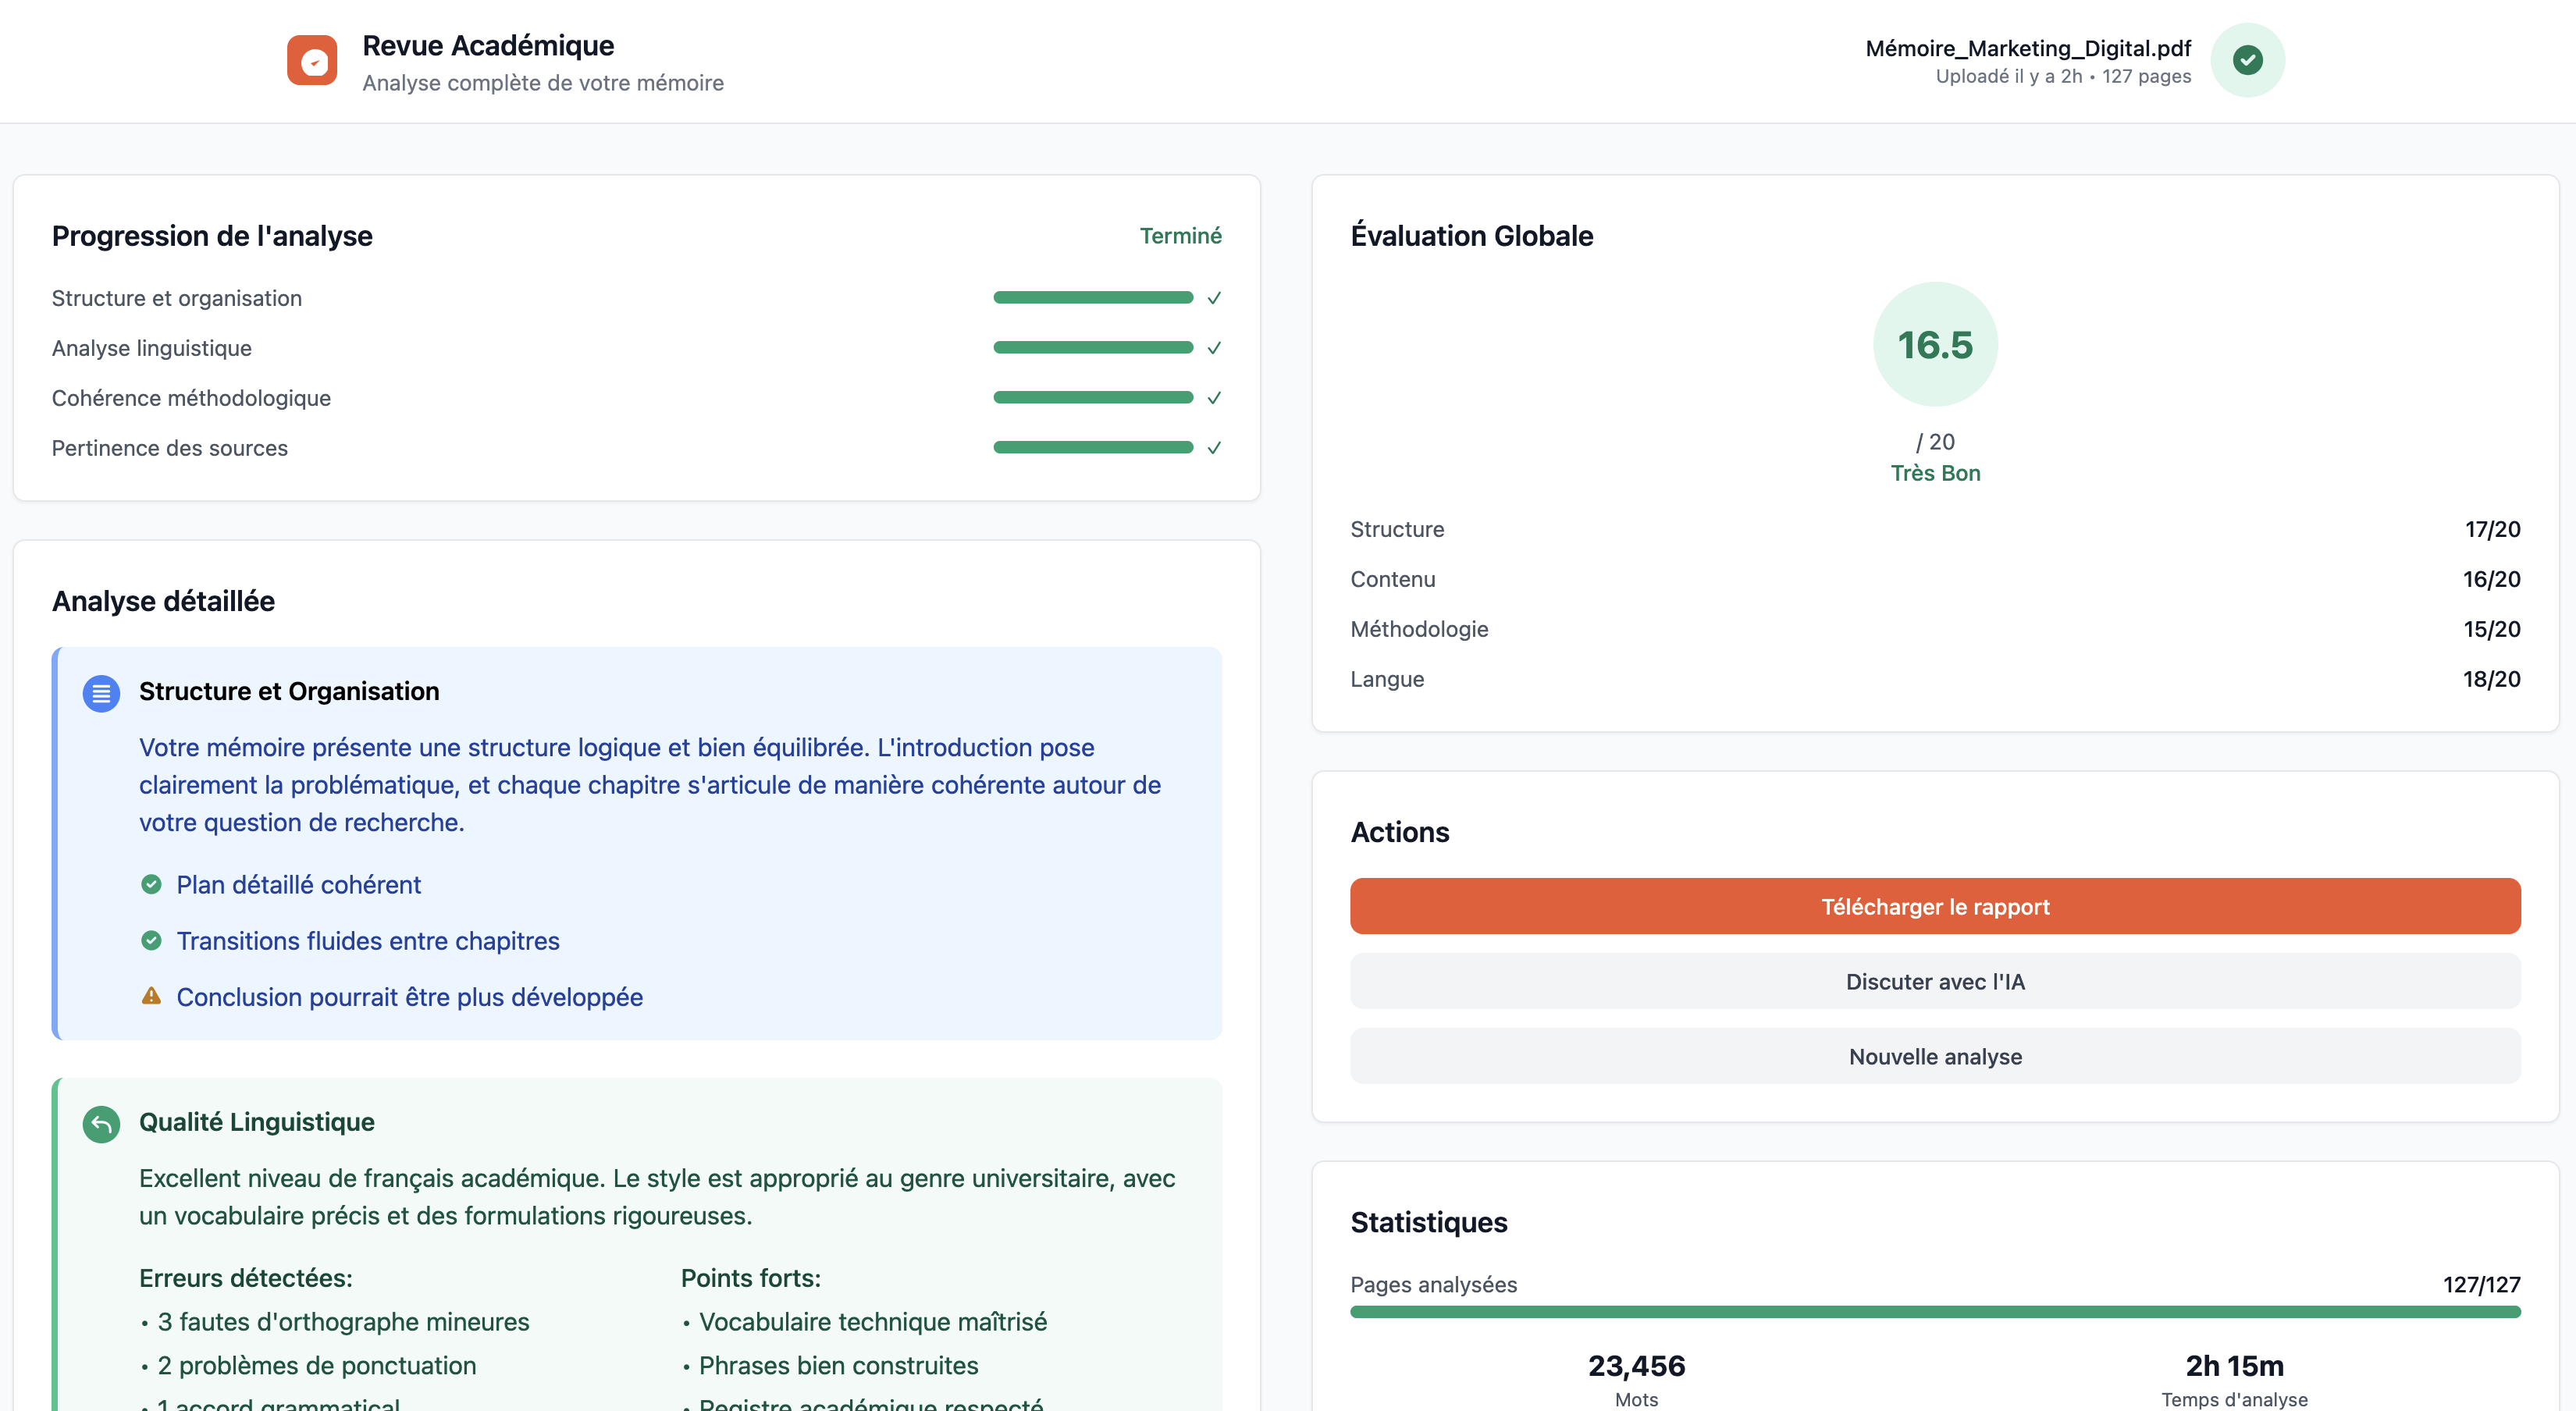Click the blue list icon beside Structure et Organisation
Viewport: 2576px width, 1411px height.
coord(101,693)
